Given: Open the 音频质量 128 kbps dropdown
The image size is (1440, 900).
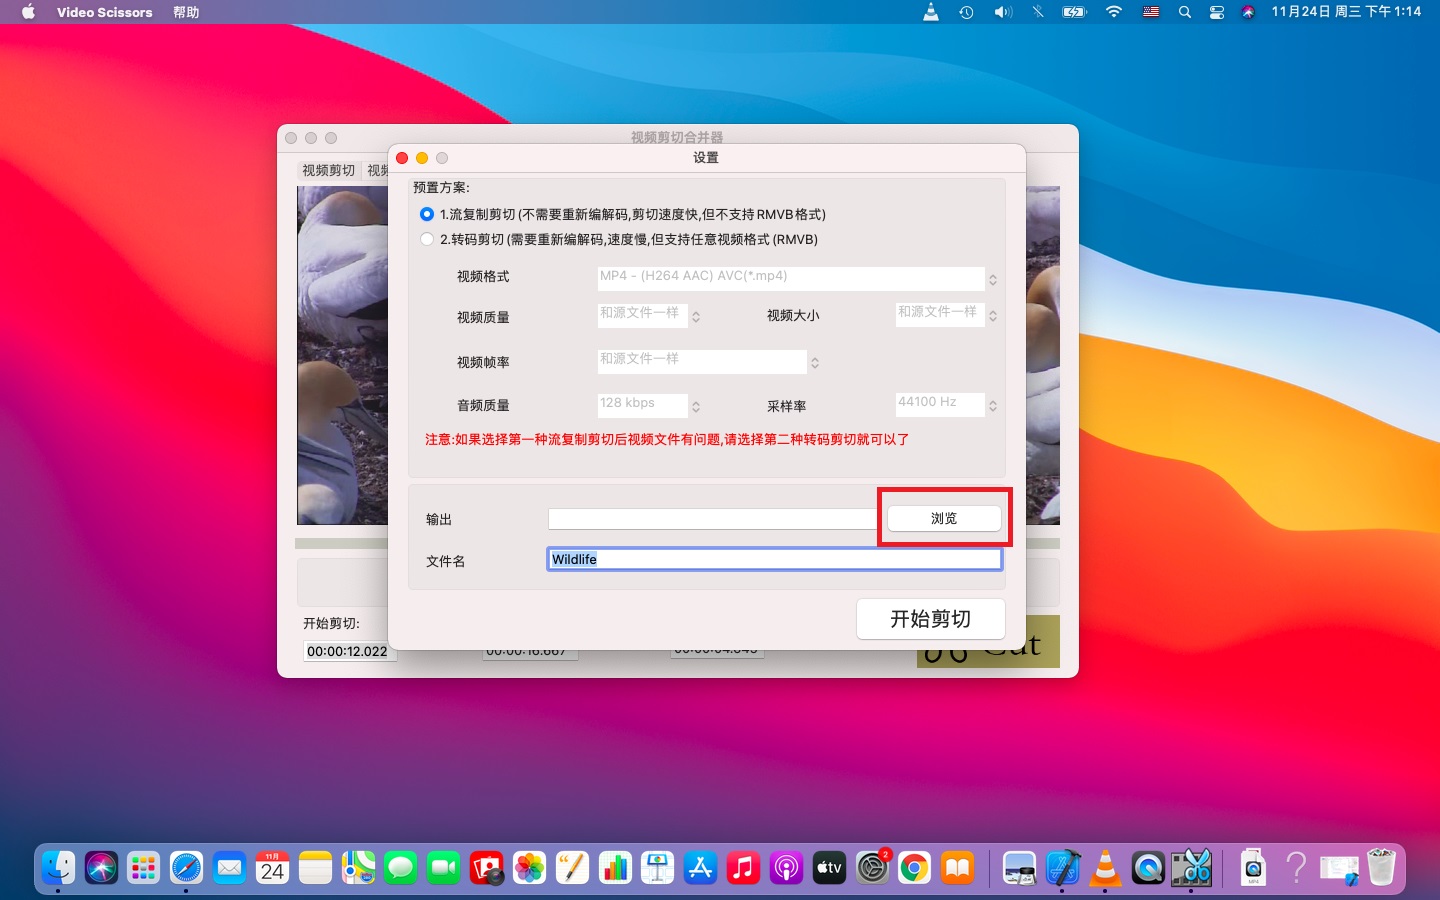Looking at the screenshot, I should coord(649,405).
